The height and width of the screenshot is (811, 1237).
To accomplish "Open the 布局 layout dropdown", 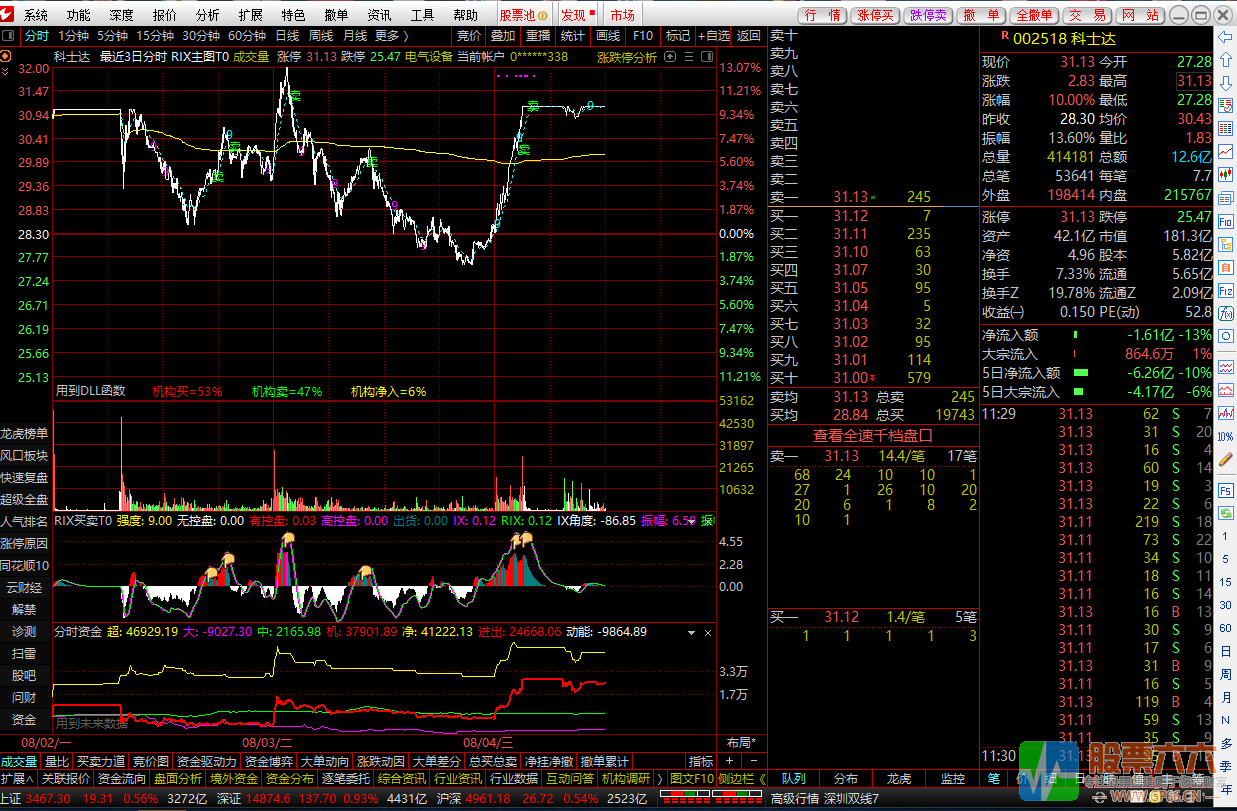I will pyautogui.click(x=741, y=742).
